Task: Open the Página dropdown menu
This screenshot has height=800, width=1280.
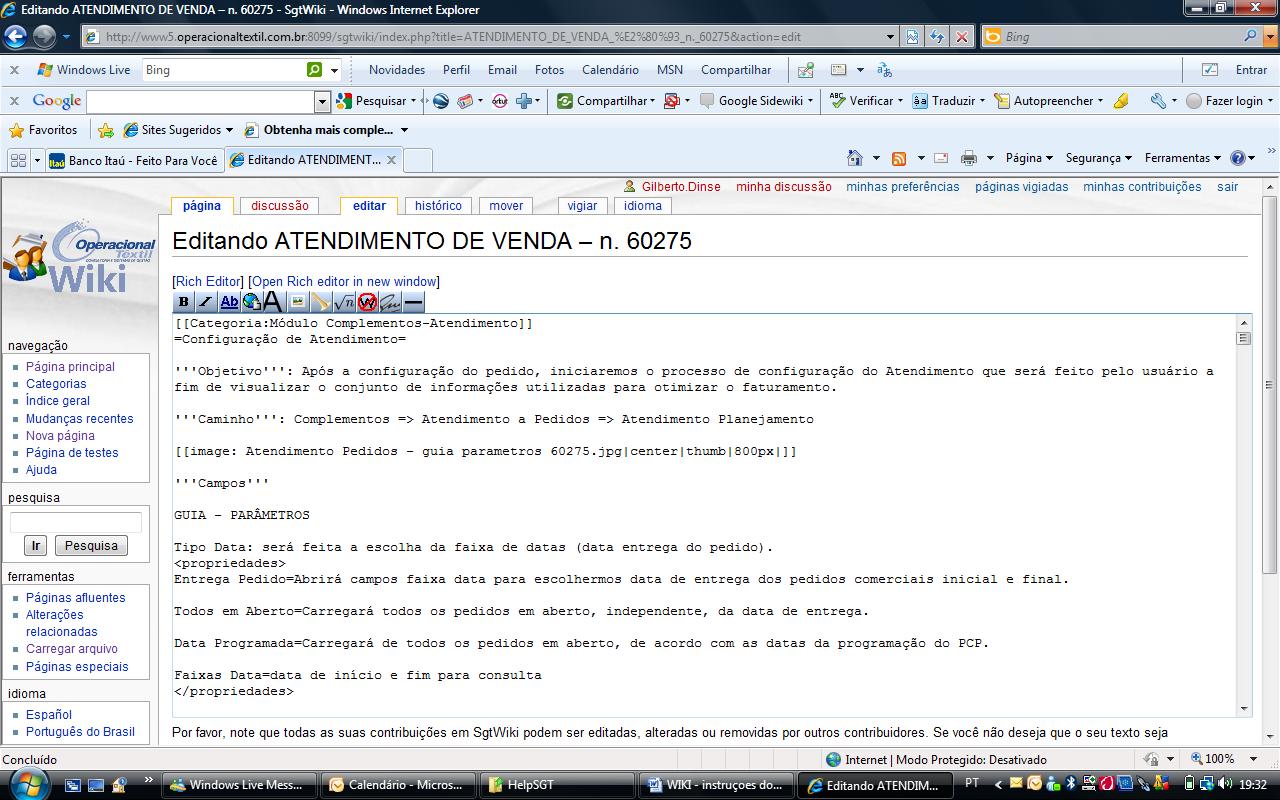Action: pyautogui.click(x=1029, y=158)
